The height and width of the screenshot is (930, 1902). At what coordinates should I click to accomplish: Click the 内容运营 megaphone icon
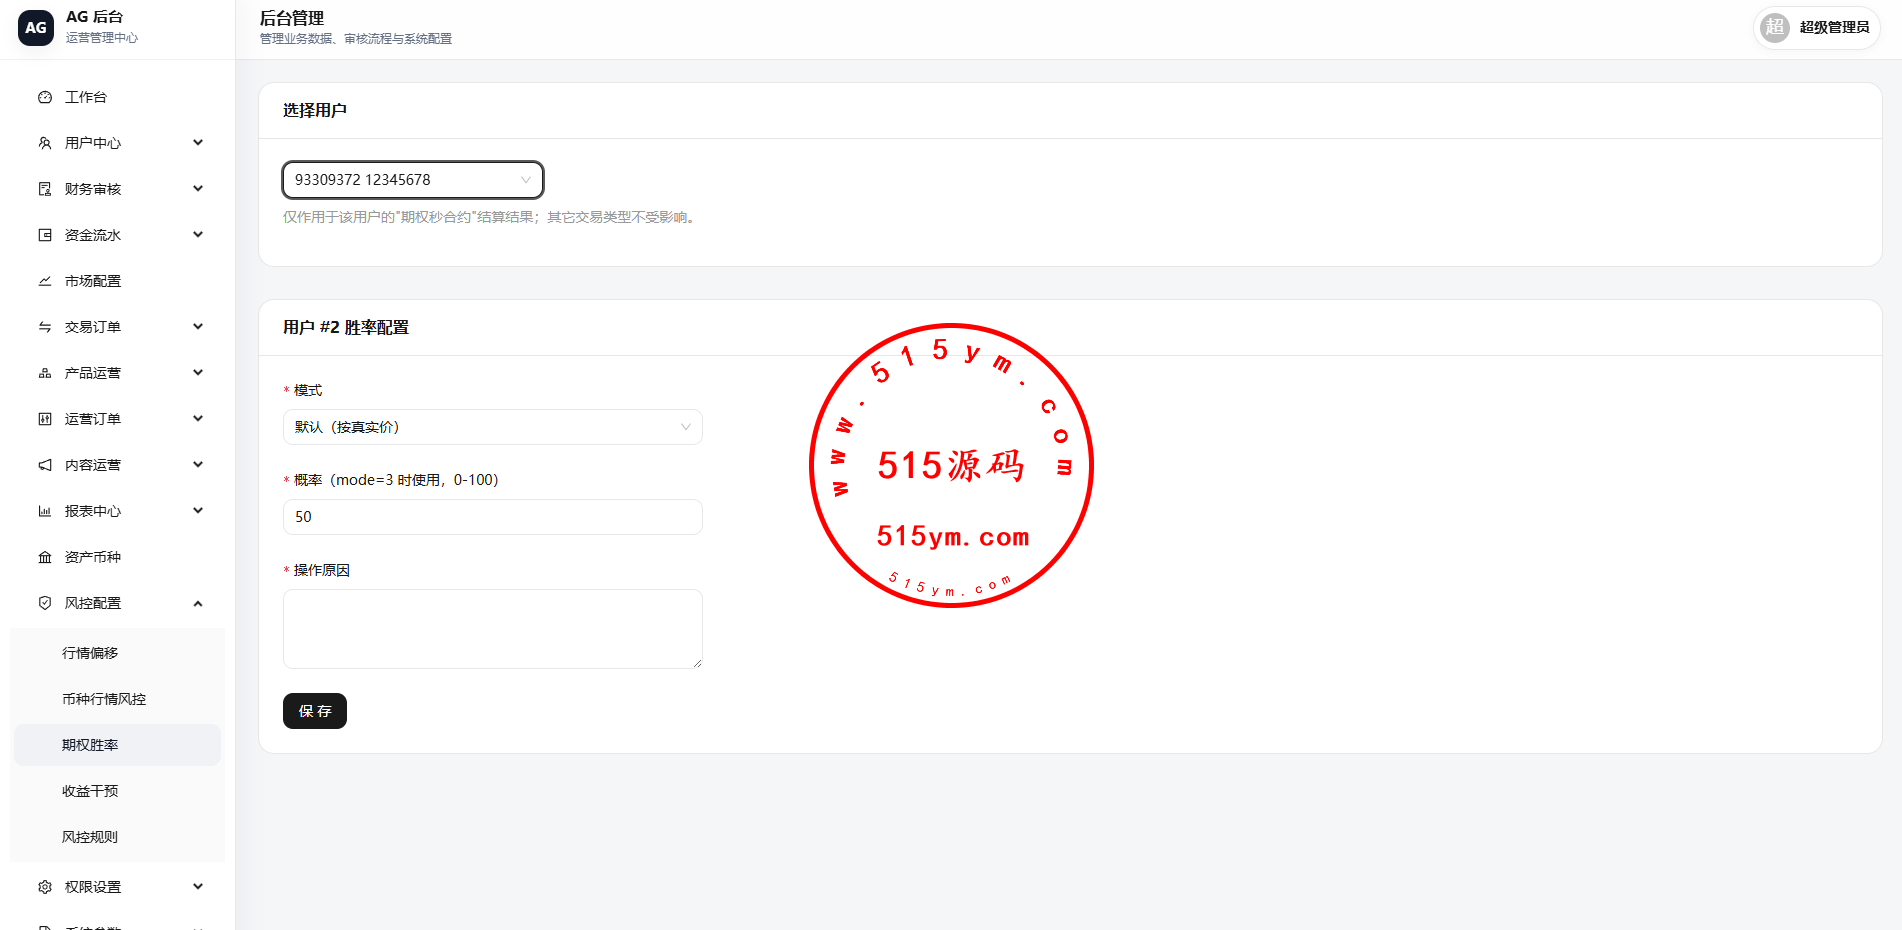pyautogui.click(x=45, y=465)
